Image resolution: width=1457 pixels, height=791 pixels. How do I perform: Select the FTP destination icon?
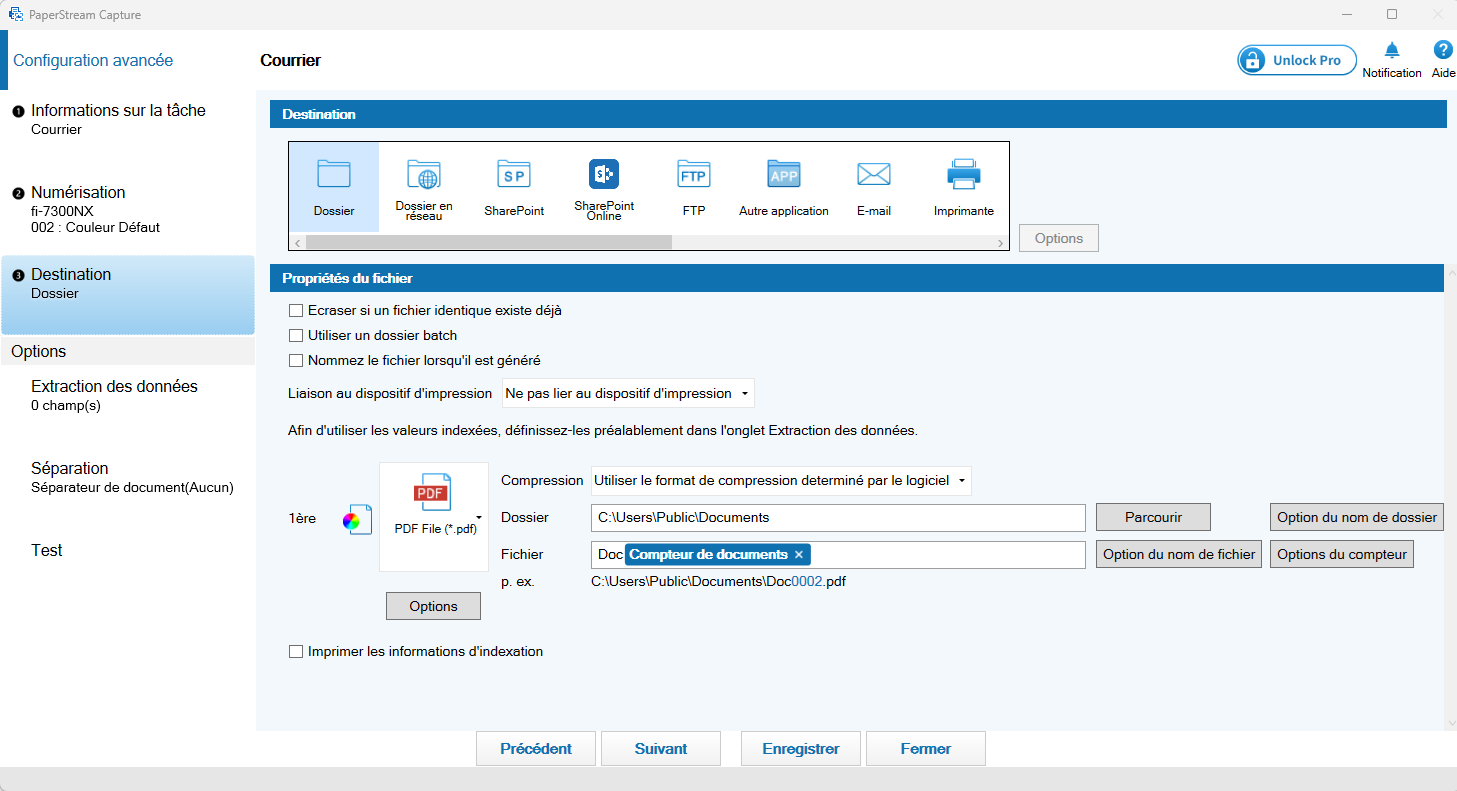[694, 187]
